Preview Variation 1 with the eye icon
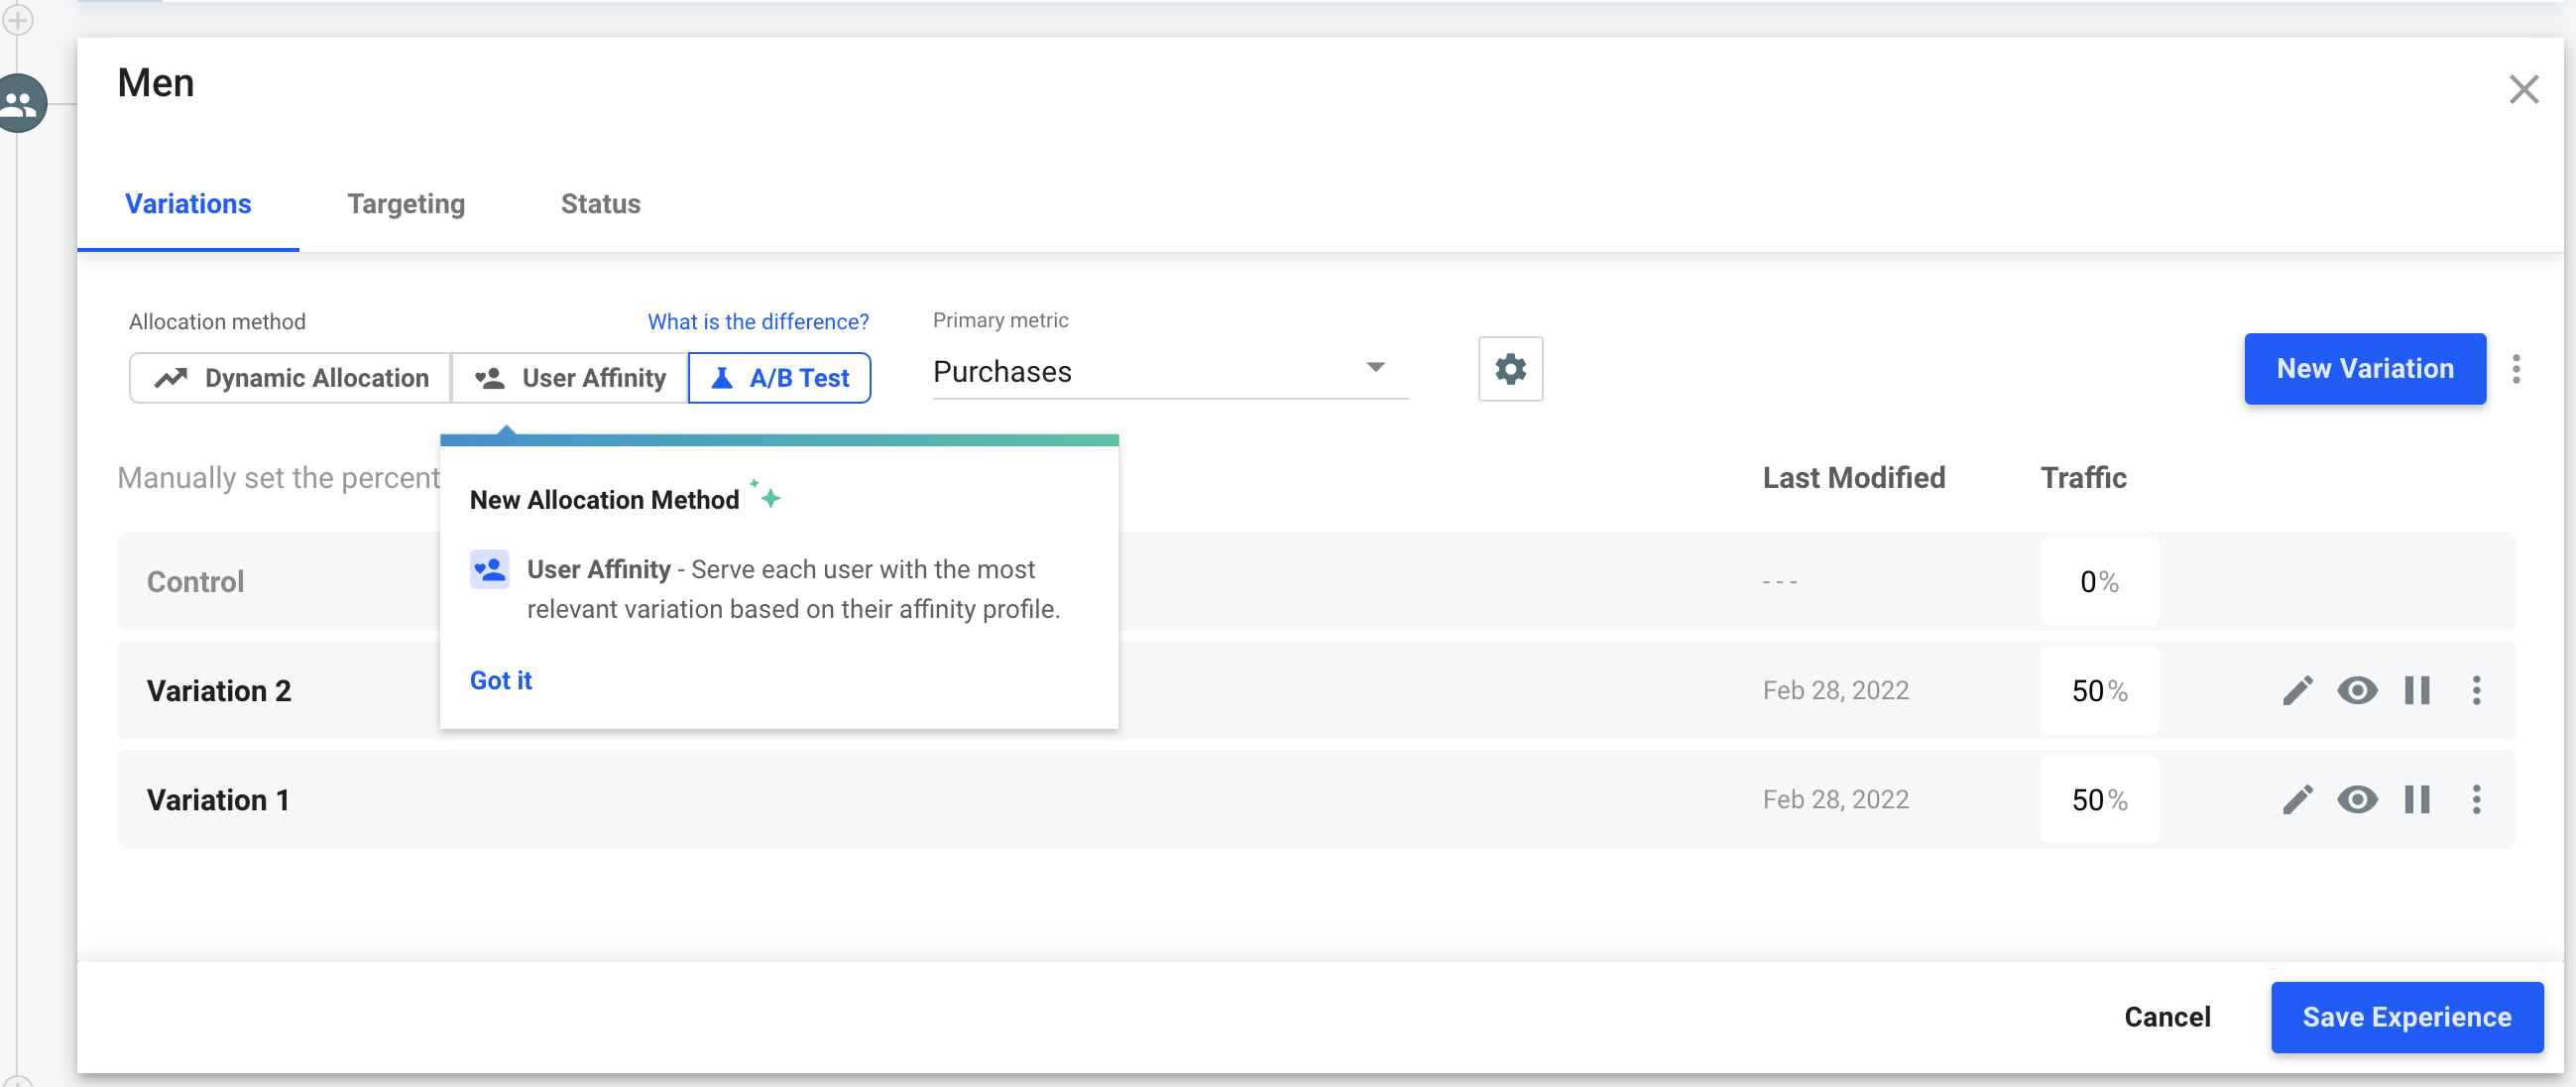 click(2357, 799)
